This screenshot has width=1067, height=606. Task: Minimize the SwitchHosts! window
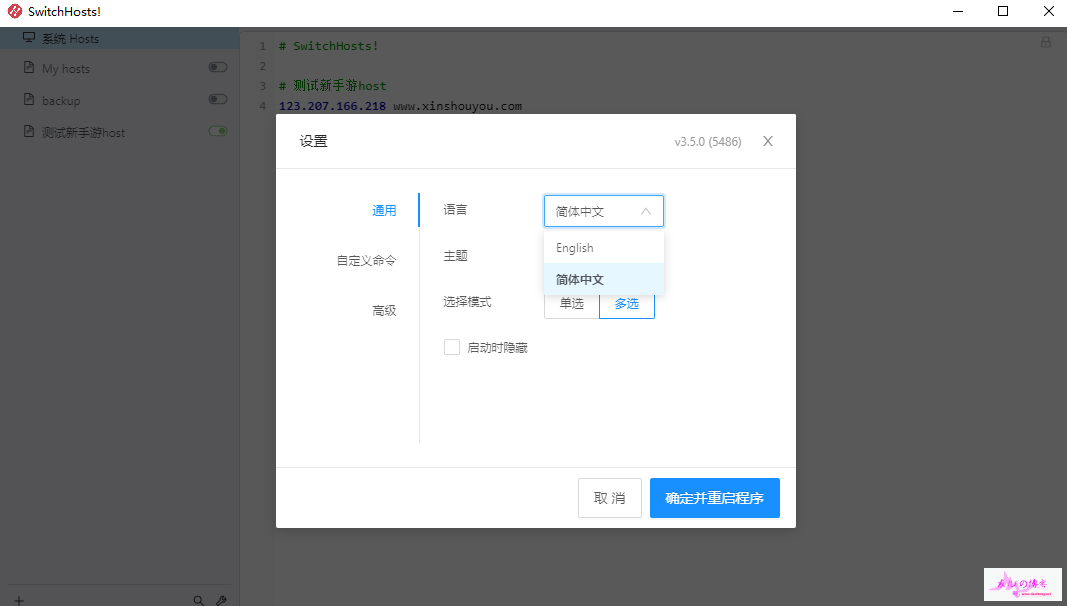click(958, 12)
